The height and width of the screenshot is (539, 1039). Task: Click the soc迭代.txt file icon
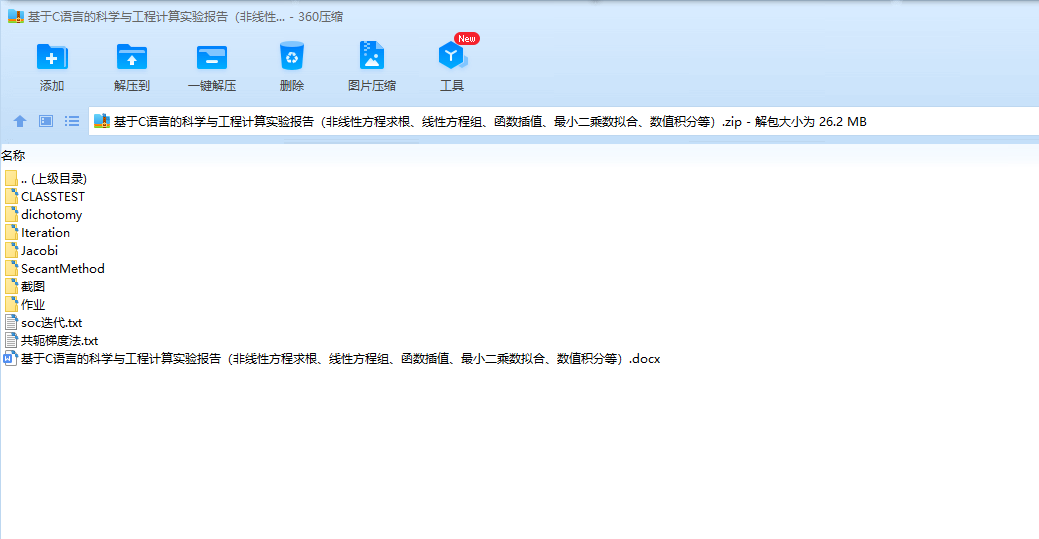tap(11, 322)
